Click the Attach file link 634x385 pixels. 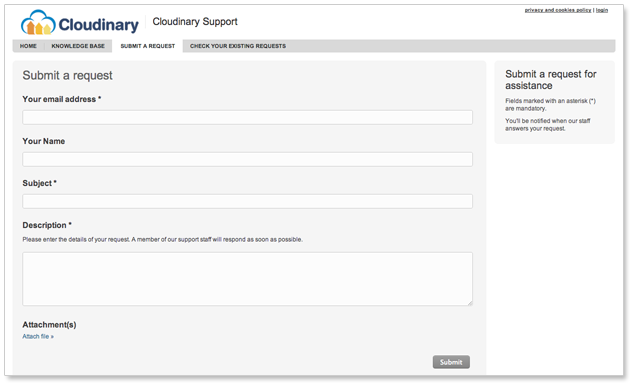[x=38, y=336]
